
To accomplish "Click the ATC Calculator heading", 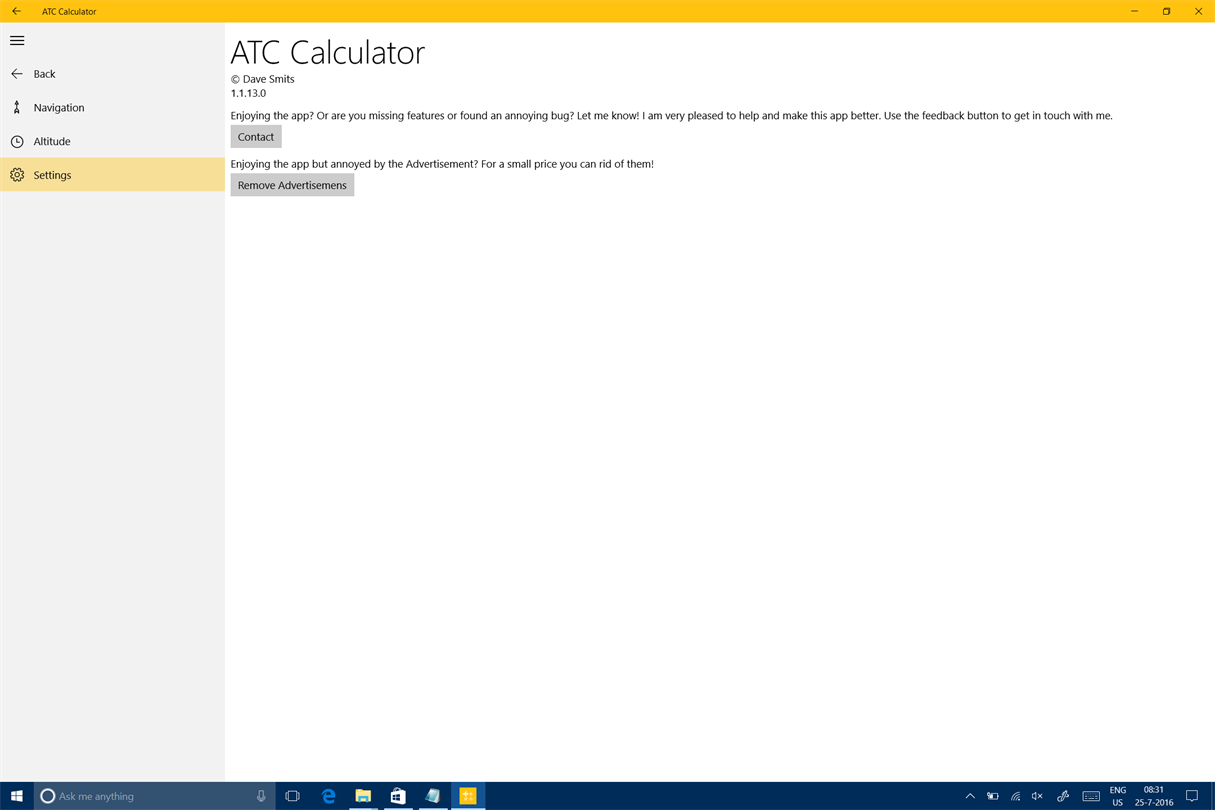I will (x=328, y=52).
